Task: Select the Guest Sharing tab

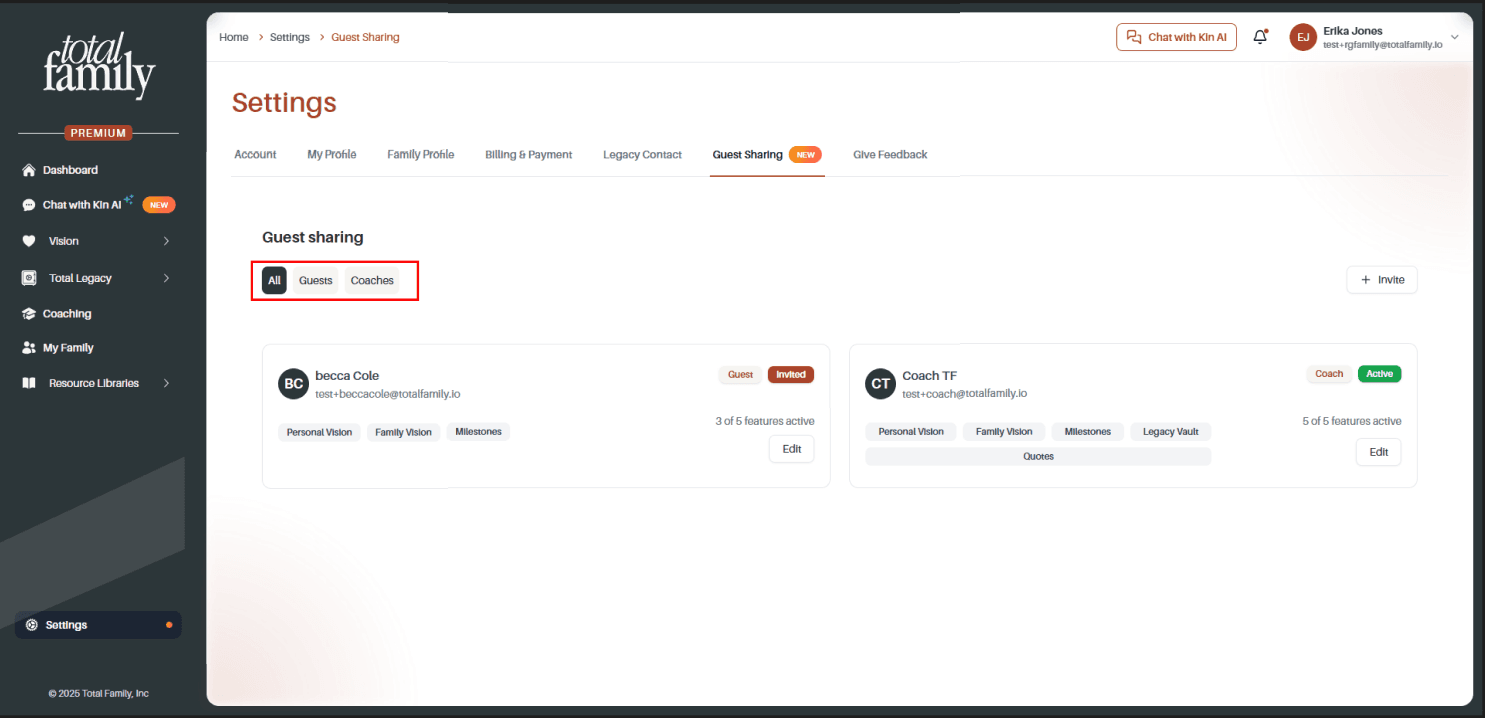Action: pyautogui.click(x=767, y=155)
